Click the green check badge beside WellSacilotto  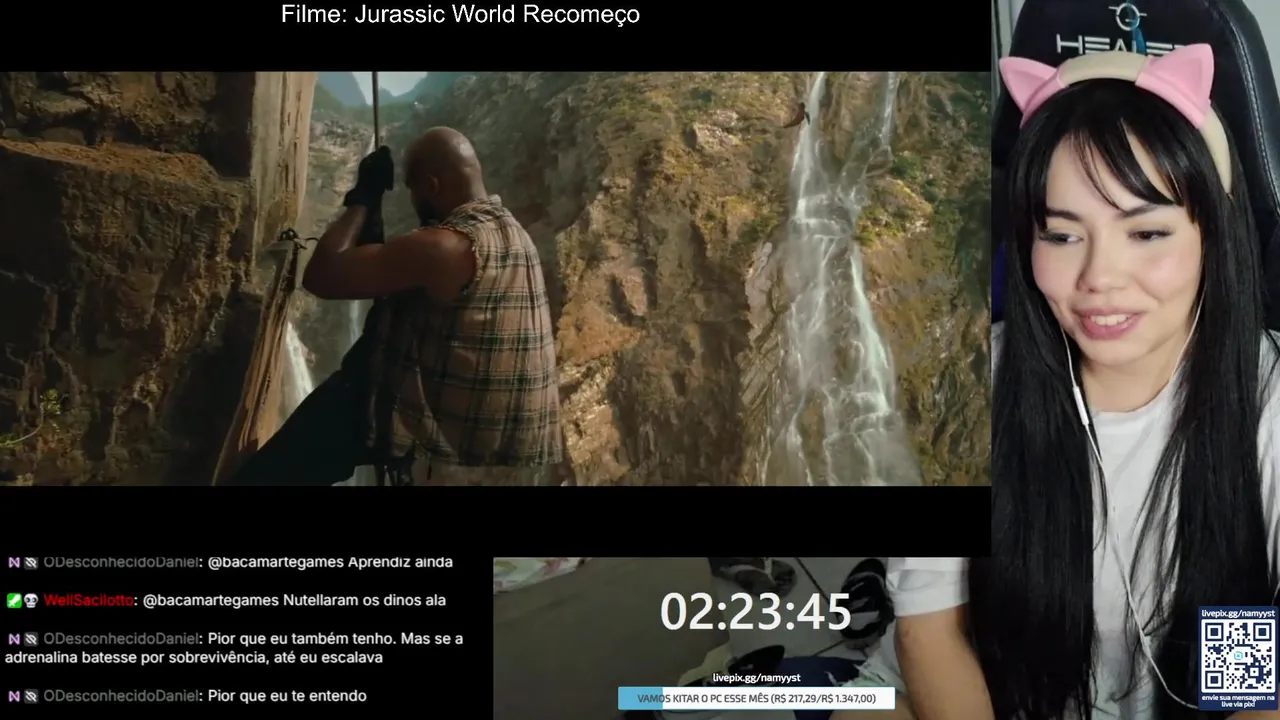click(14, 600)
